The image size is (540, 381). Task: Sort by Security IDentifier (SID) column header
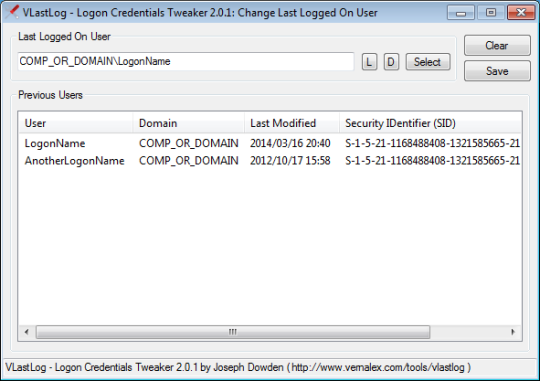(x=430, y=123)
